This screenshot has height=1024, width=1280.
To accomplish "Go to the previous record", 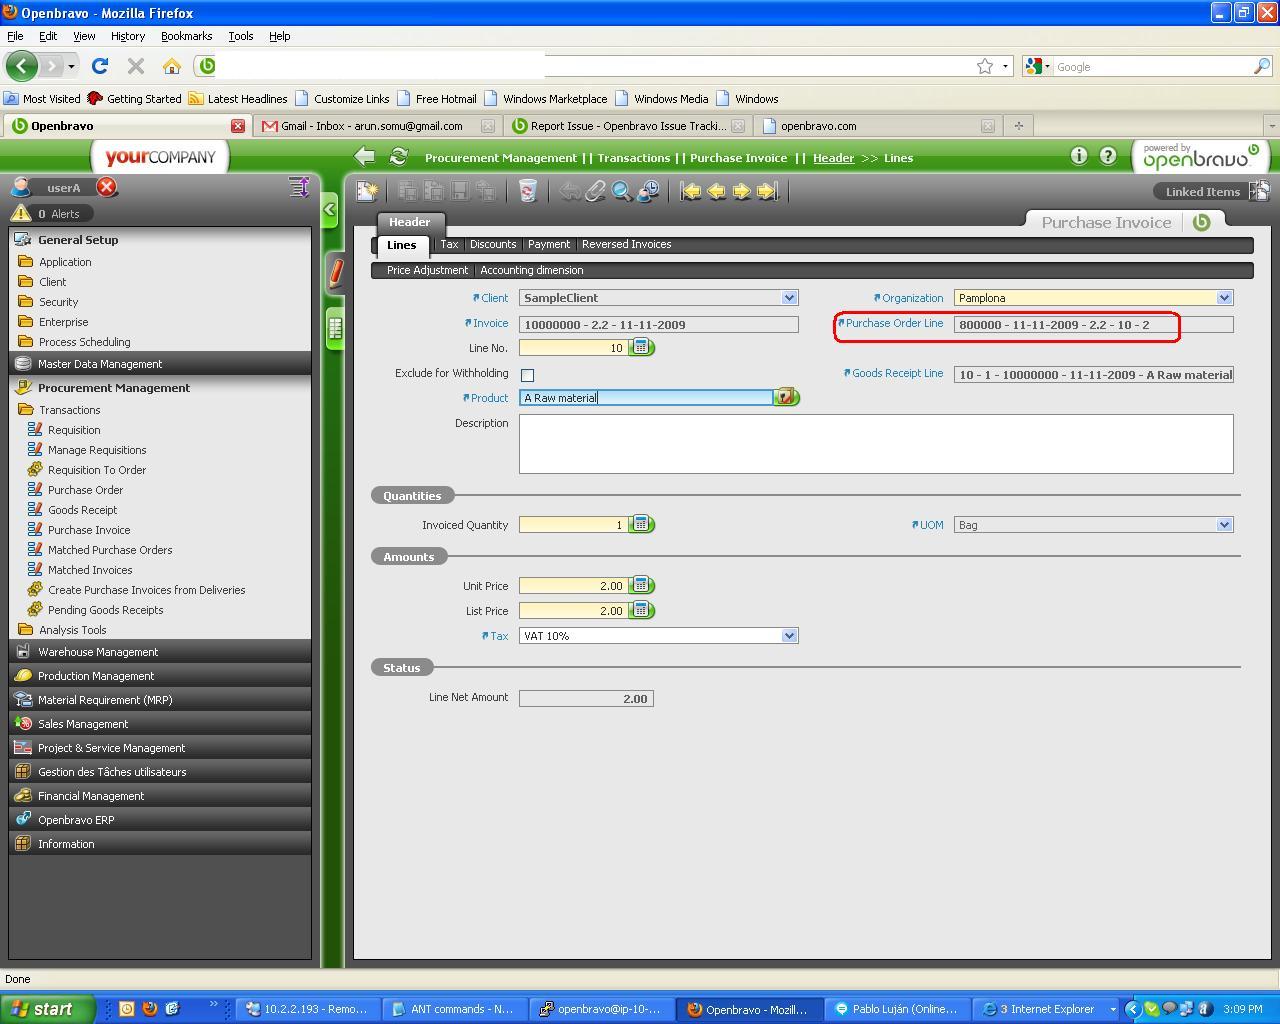I will [x=716, y=191].
